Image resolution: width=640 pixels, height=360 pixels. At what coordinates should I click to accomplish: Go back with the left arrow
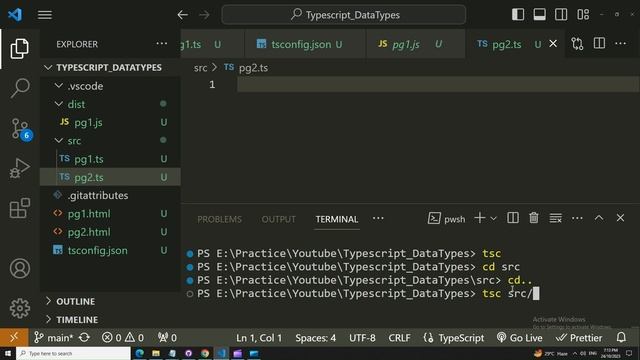pos(182,15)
